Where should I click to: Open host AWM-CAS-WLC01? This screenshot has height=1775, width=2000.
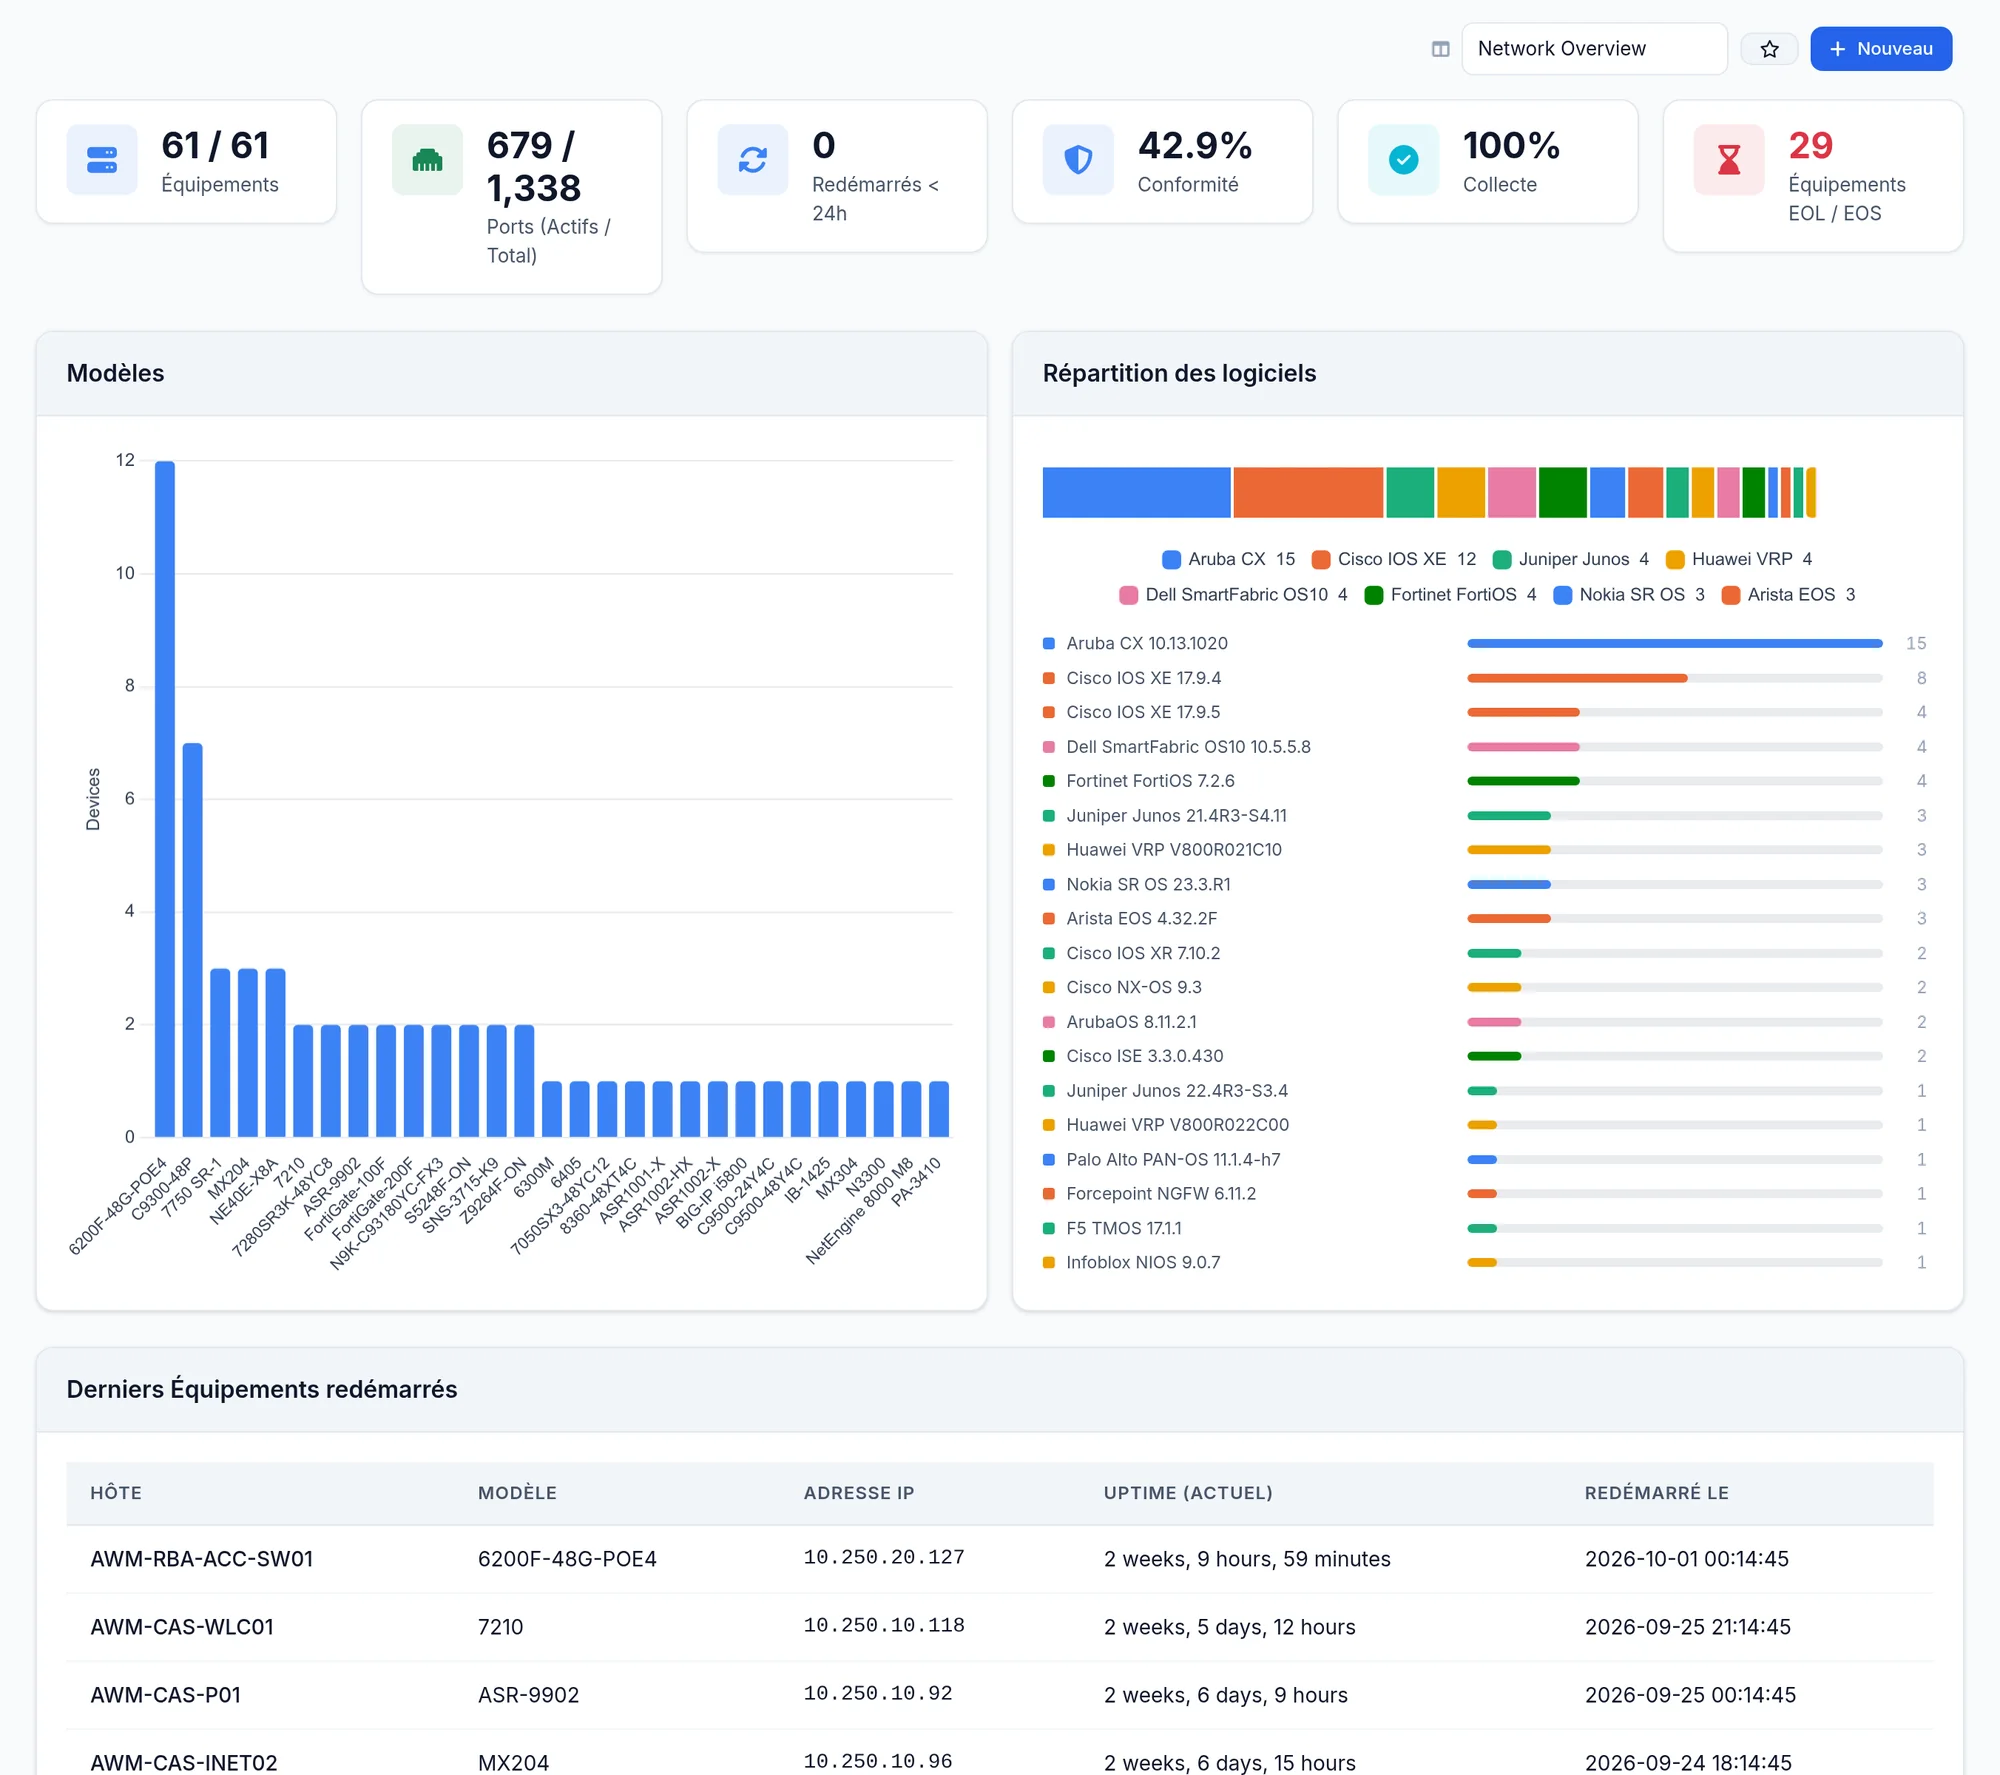click(182, 1627)
